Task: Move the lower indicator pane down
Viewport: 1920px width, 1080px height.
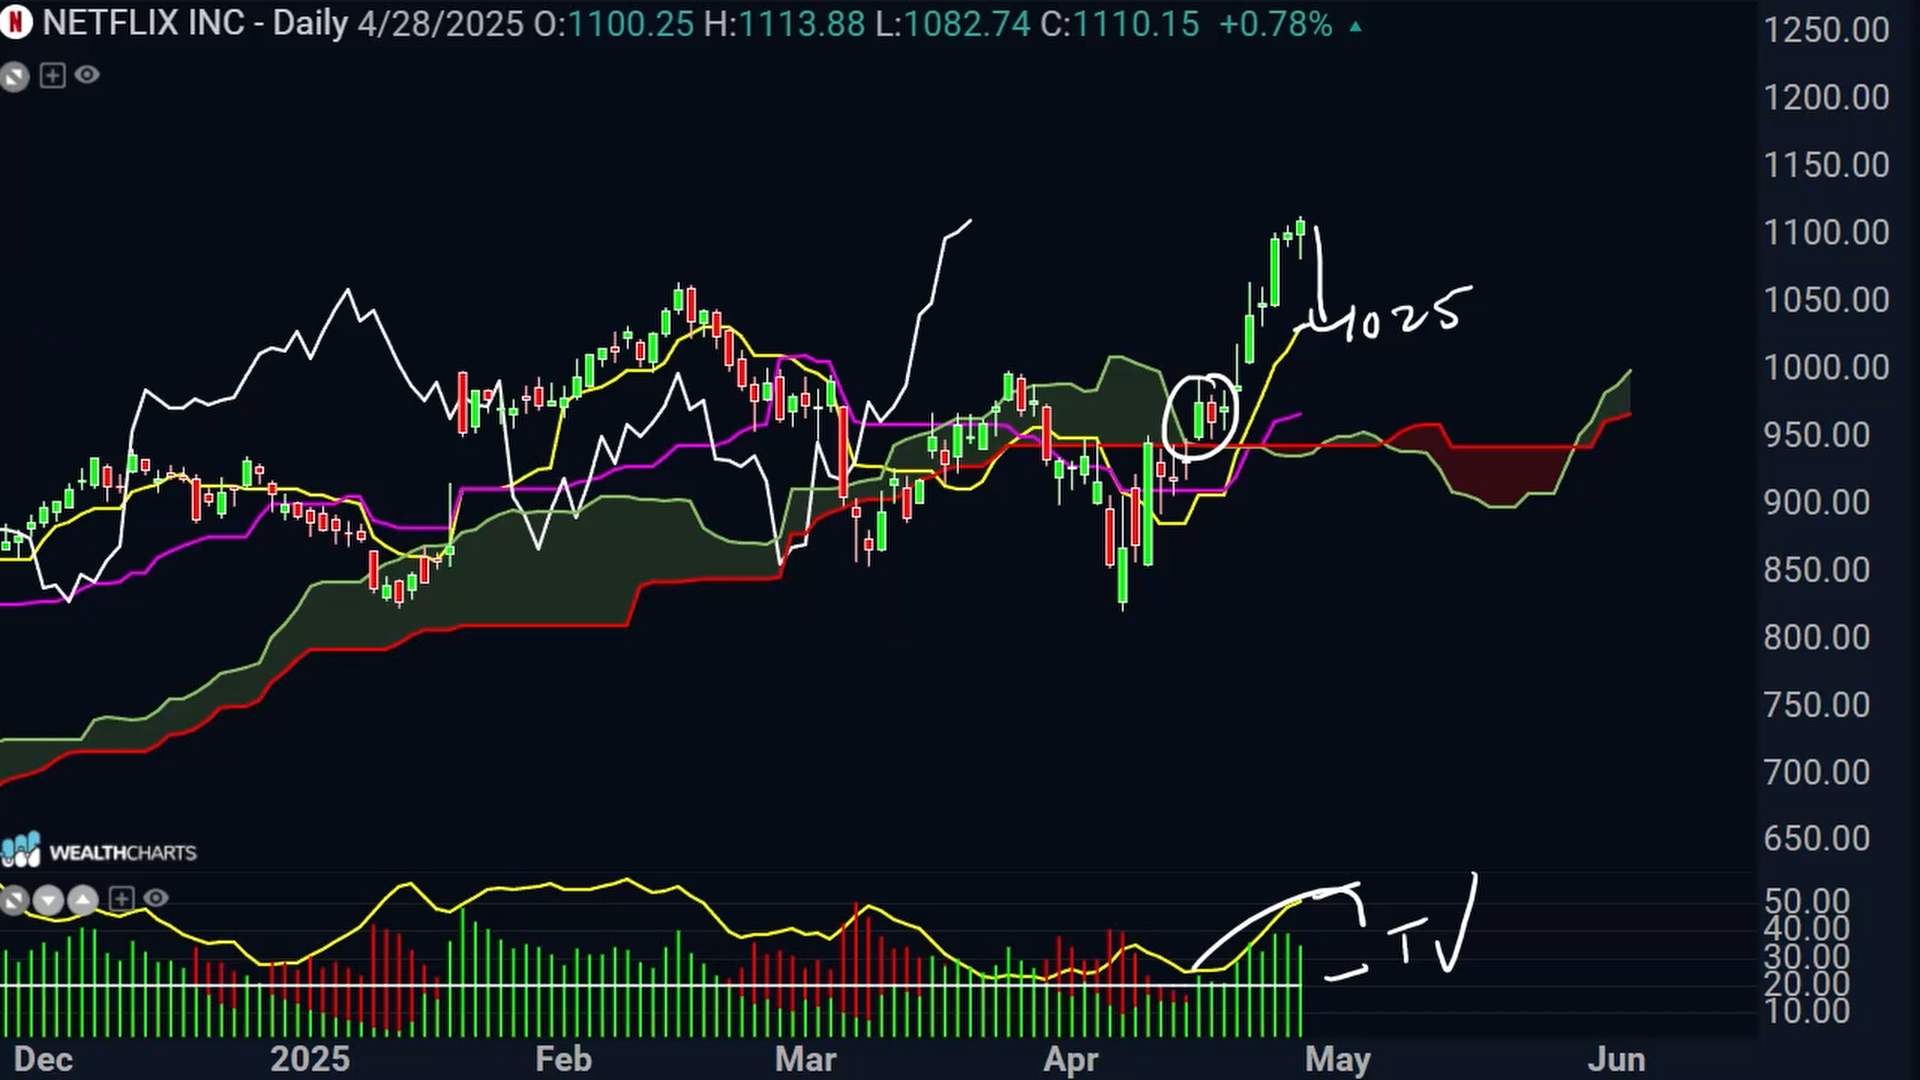Action: [48, 900]
